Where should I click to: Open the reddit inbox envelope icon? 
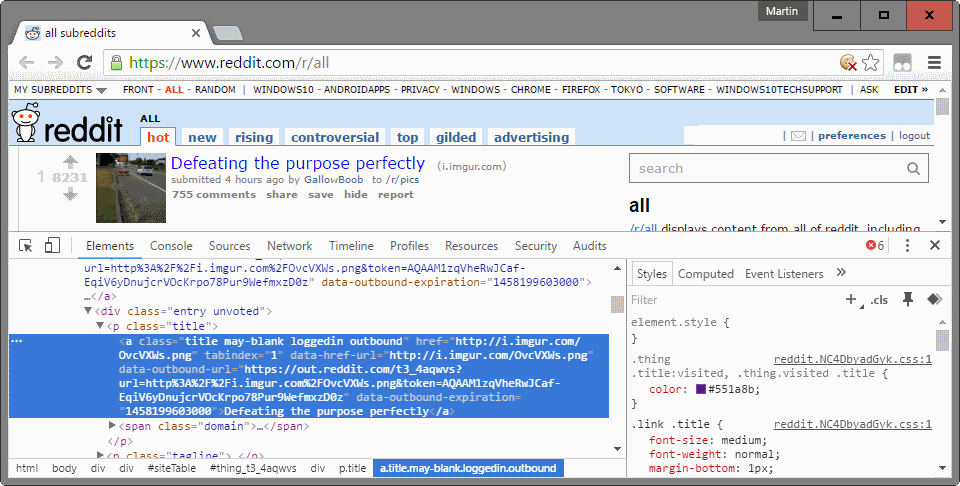tap(799, 136)
